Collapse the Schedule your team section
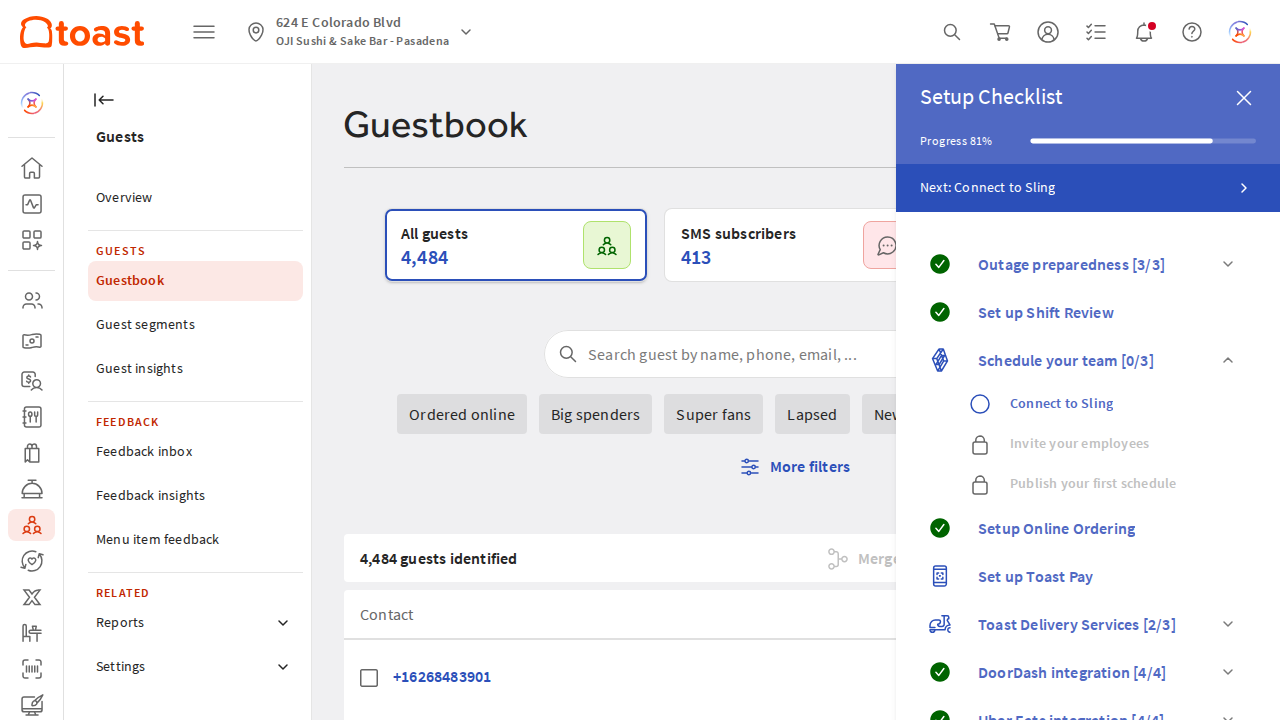 (1228, 360)
